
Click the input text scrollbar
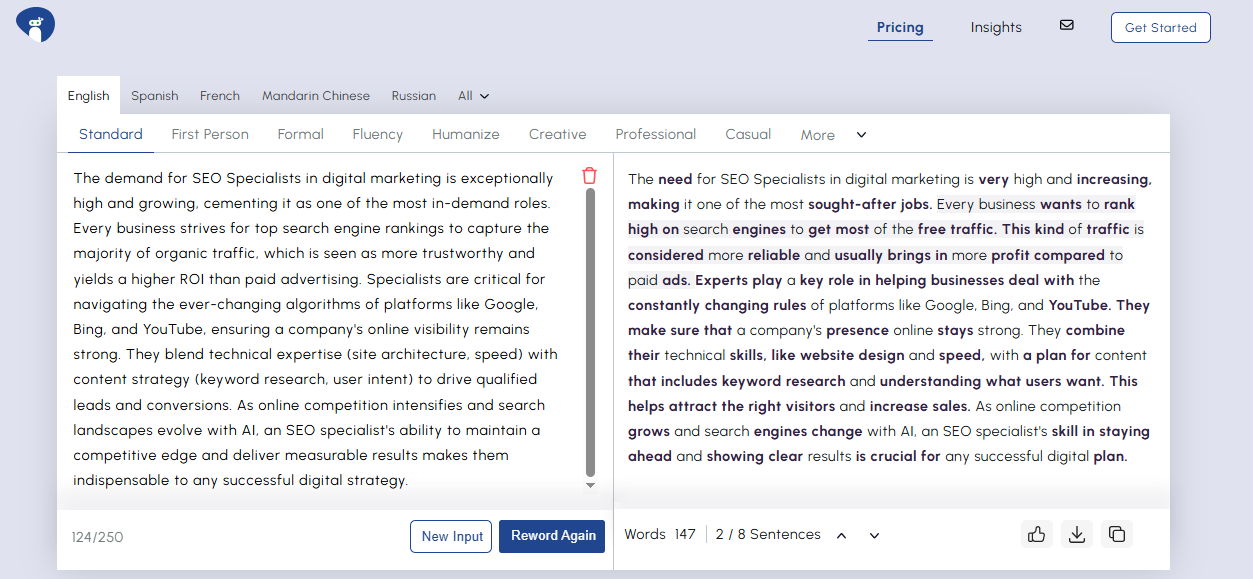click(590, 330)
